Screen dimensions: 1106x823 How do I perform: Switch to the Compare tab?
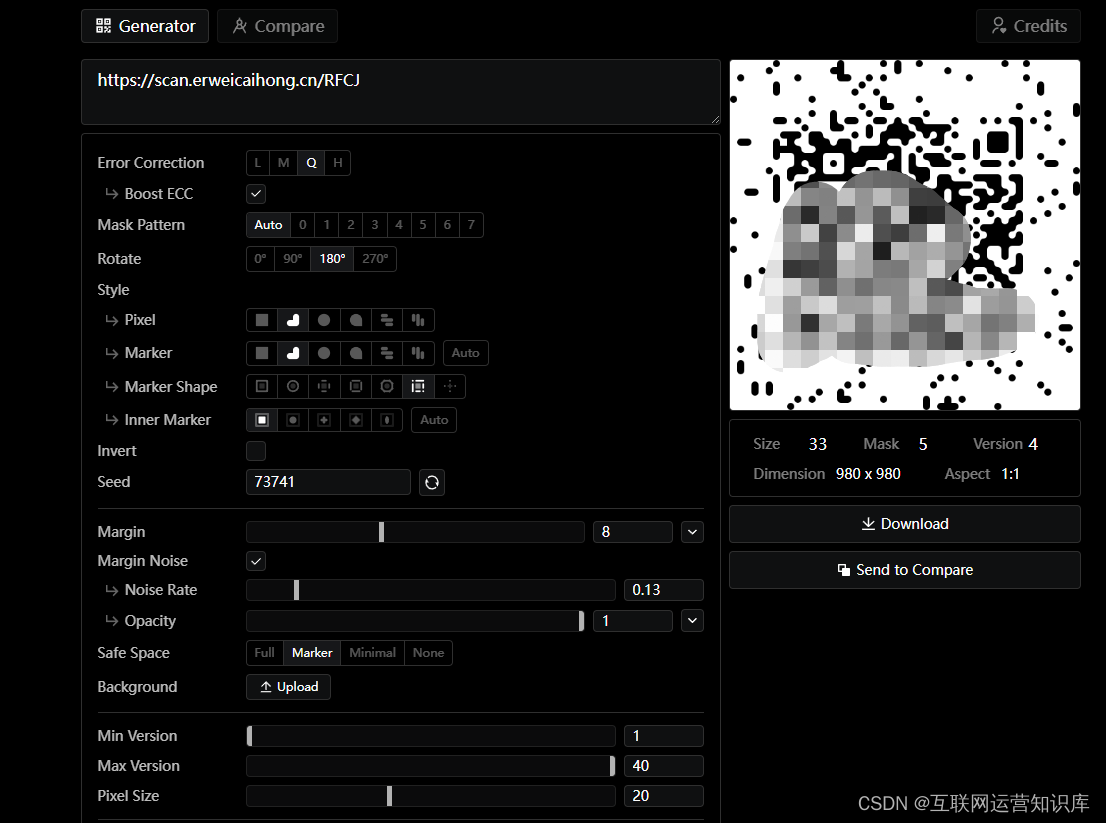click(x=277, y=26)
